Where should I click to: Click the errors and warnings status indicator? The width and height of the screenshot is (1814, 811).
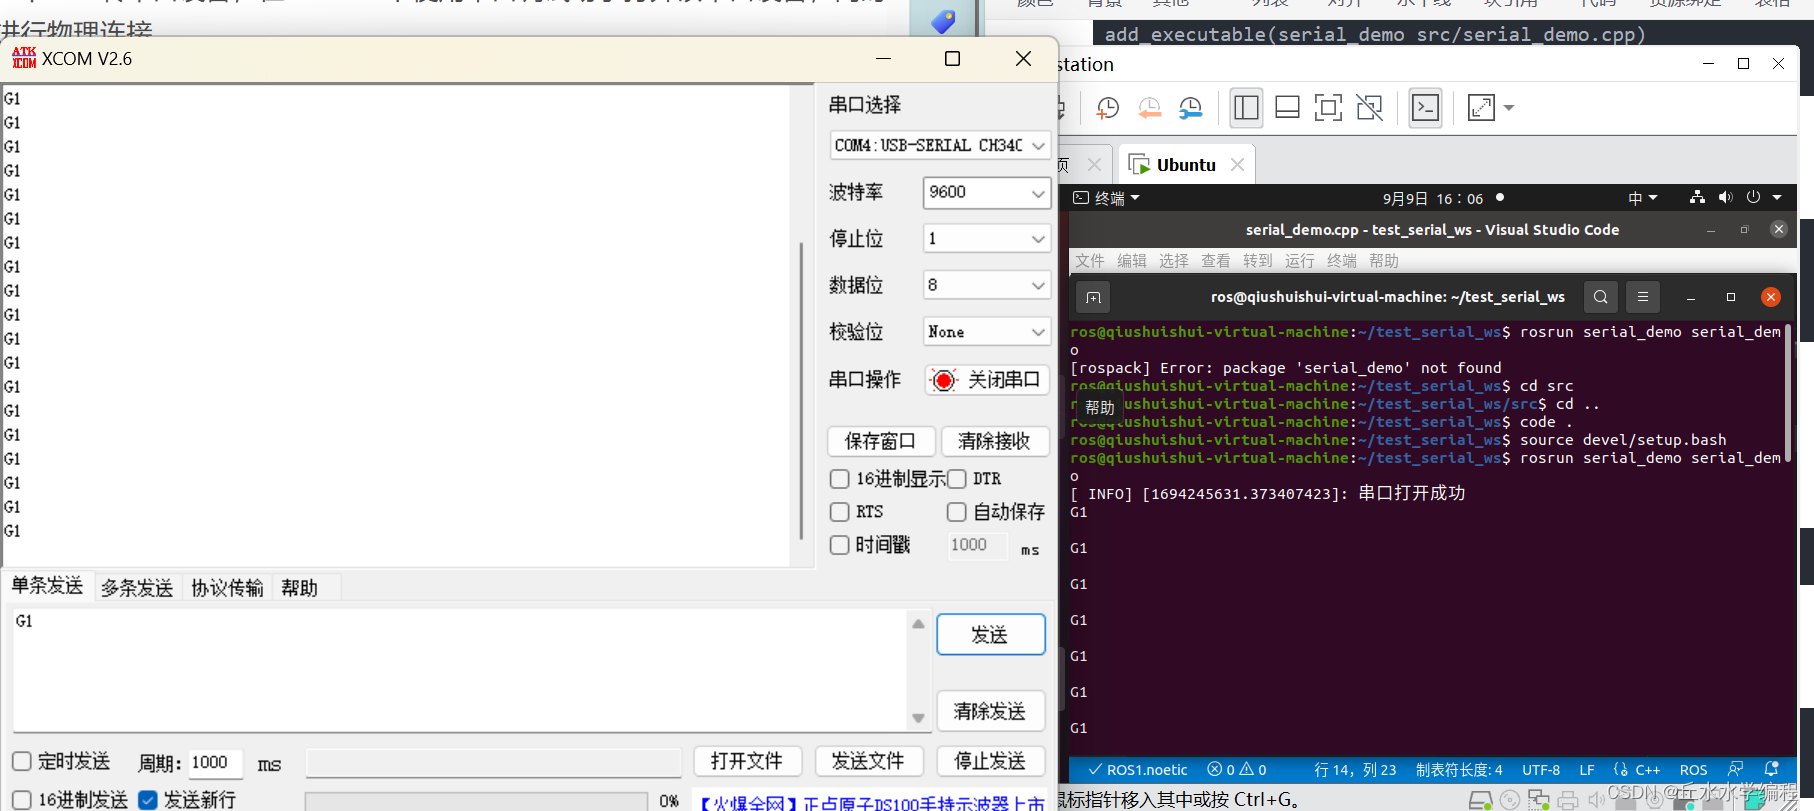[x=1237, y=770]
